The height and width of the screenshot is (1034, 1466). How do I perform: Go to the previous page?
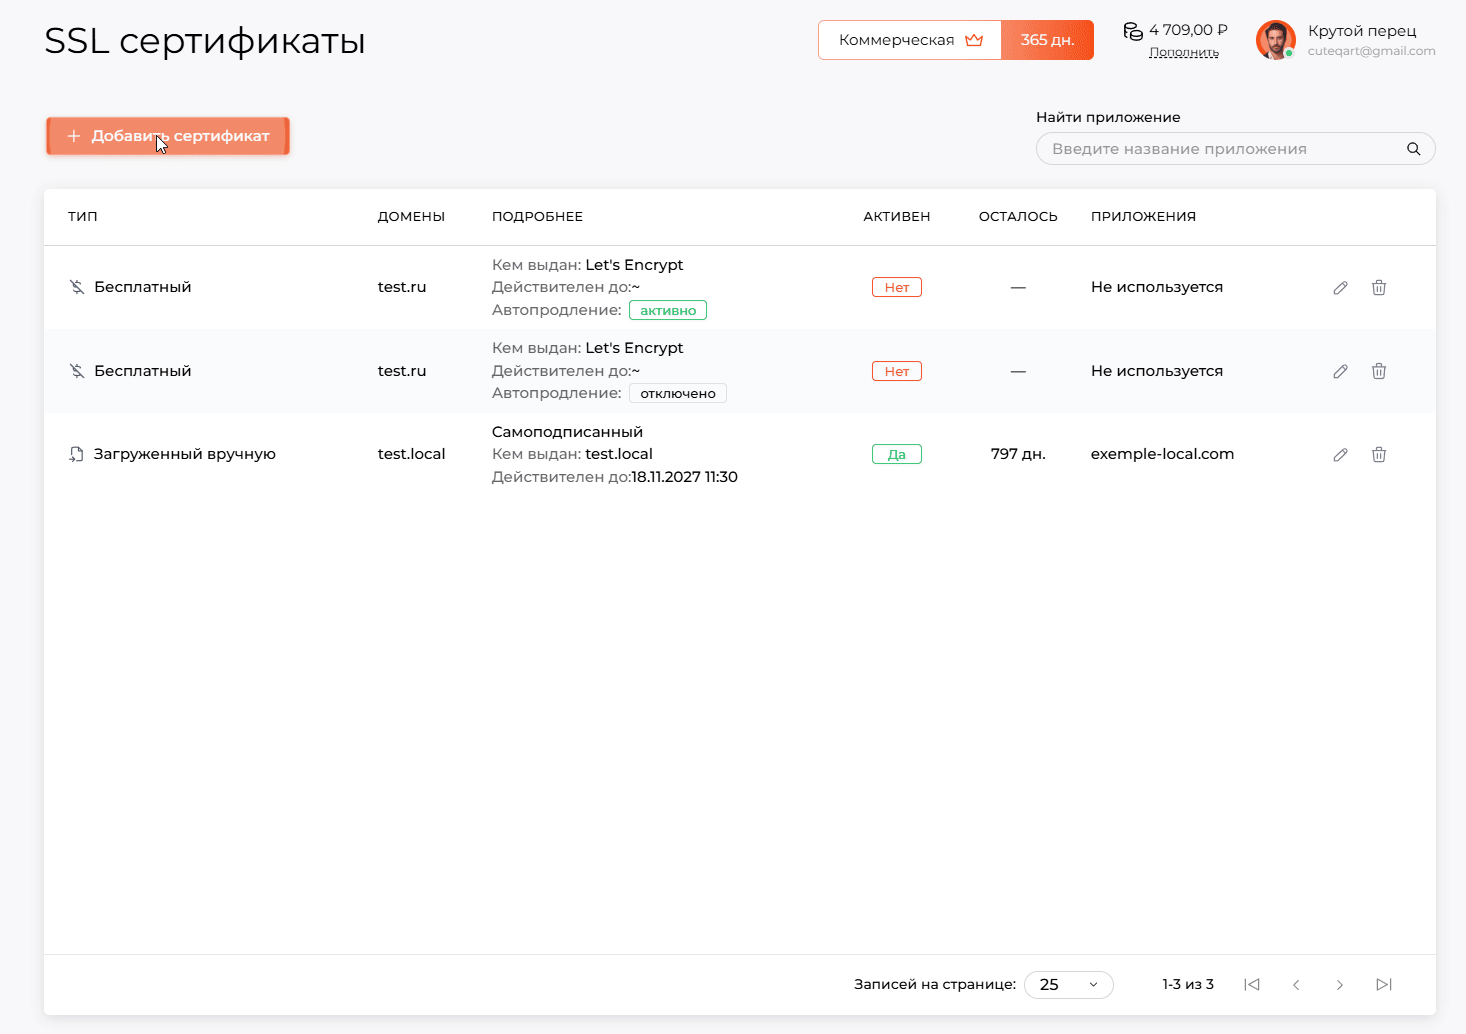1296,985
